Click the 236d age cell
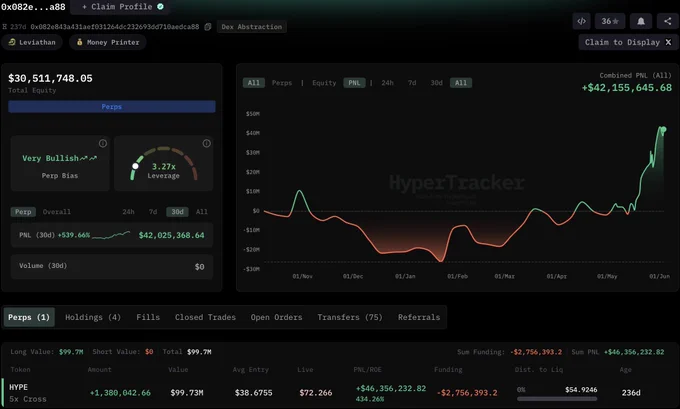Screen dimensions: 680x409 coord(631,393)
